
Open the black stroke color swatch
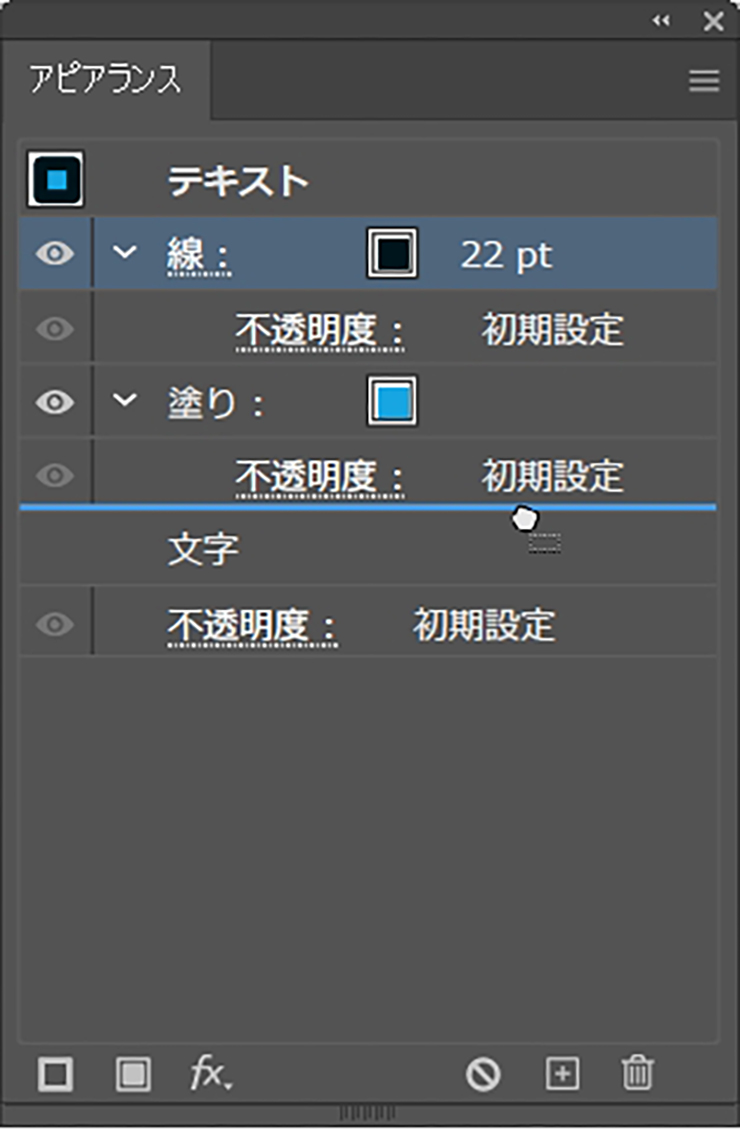pos(392,254)
